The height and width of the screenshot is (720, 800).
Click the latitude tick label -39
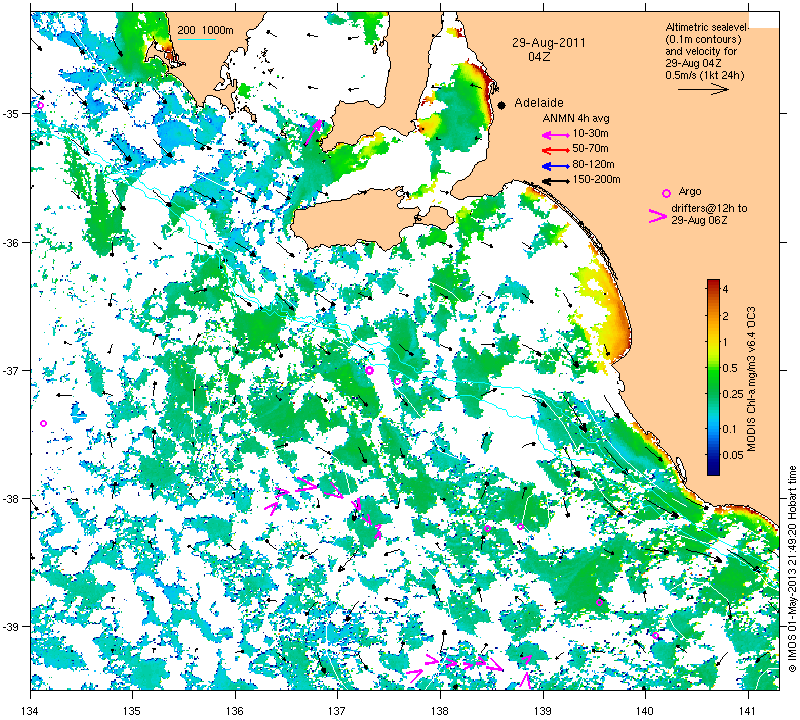click(x=12, y=626)
